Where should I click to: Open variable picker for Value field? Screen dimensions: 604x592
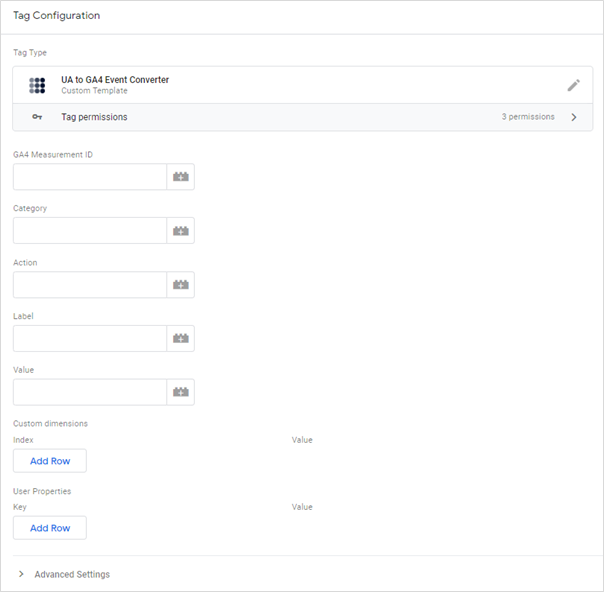coord(181,392)
